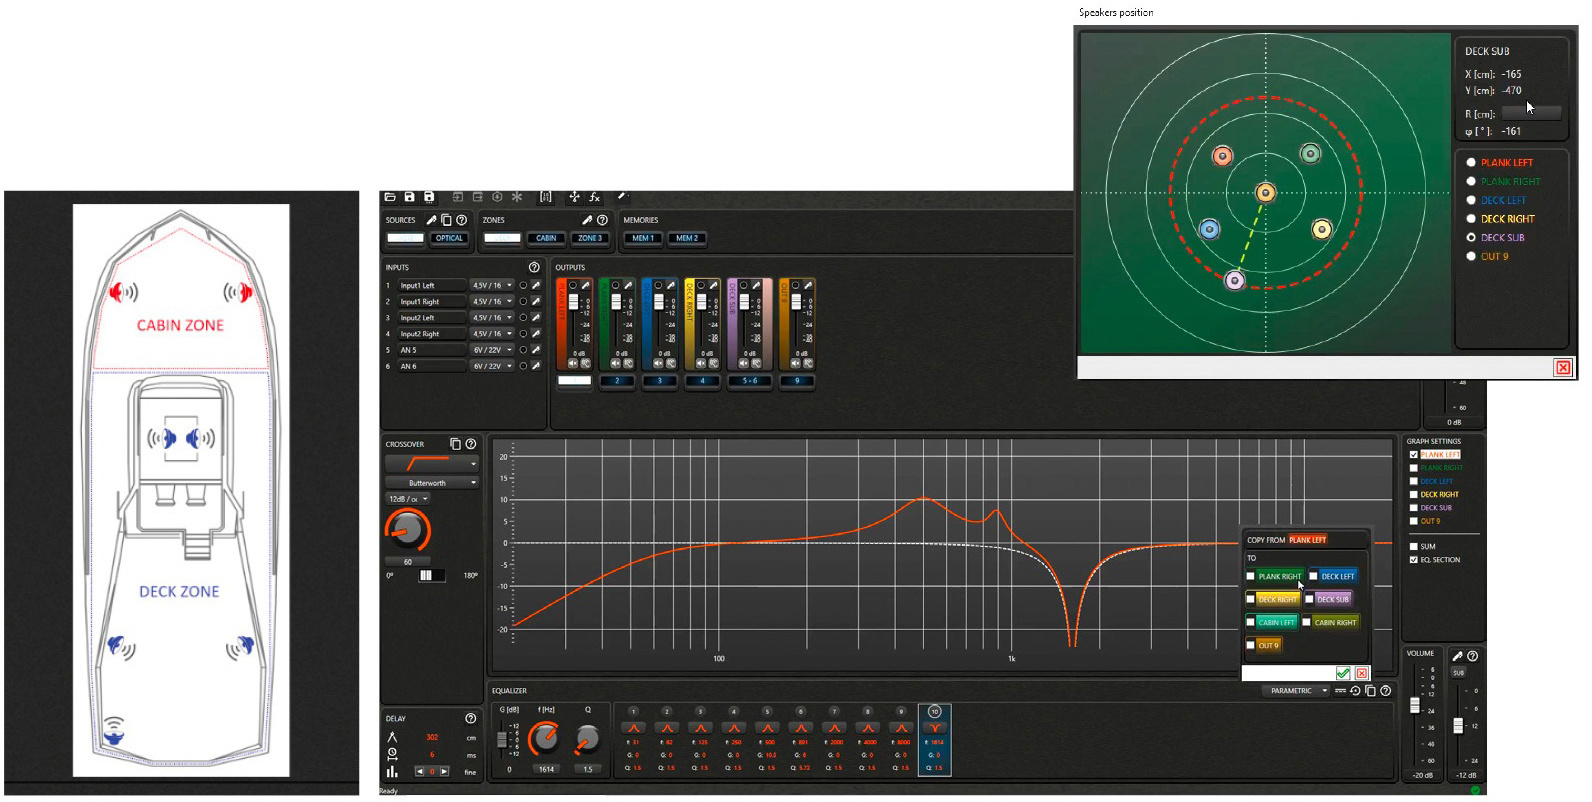This screenshot has width=1592, height=802.
Task: Open the Inputs help question icon
Action: coord(534,267)
